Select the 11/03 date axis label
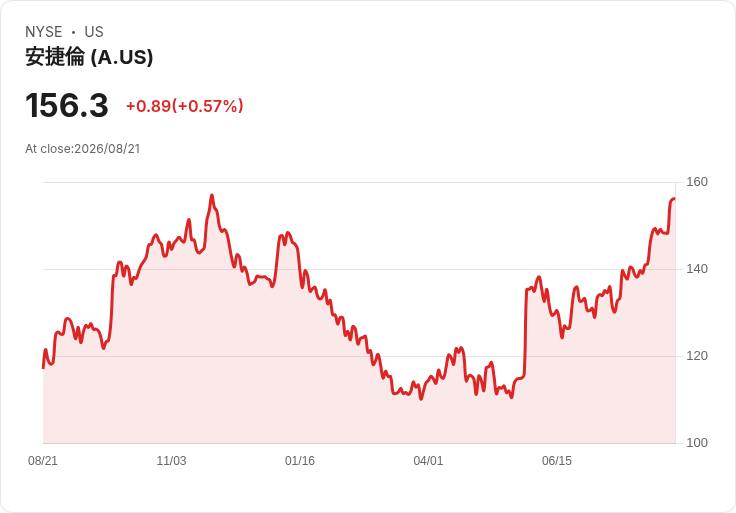736x513 pixels. point(171,461)
